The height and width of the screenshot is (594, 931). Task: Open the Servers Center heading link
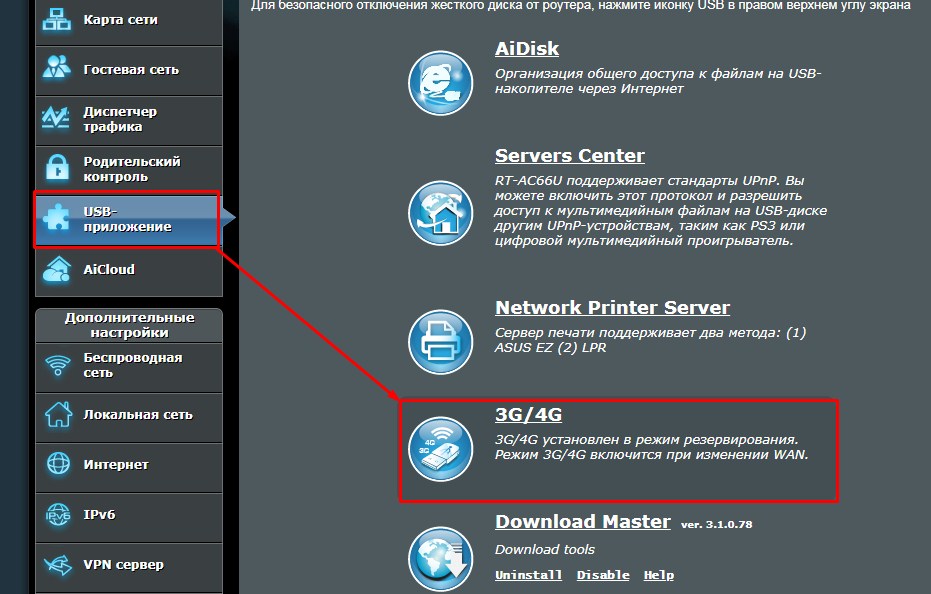(569, 156)
